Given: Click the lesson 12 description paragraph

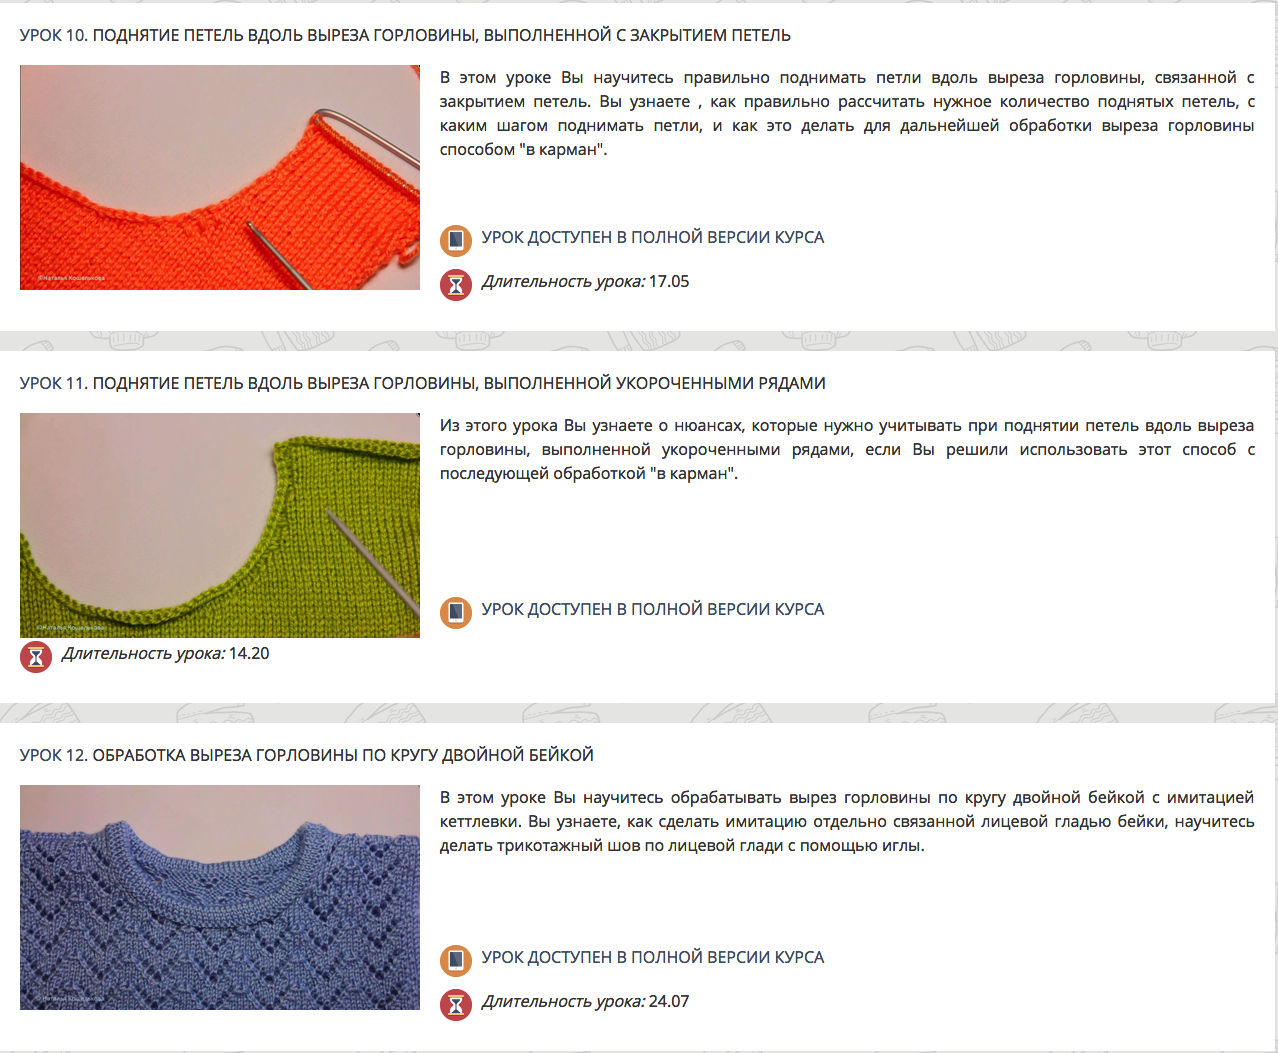Looking at the screenshot, I should (x=847, y=821).
